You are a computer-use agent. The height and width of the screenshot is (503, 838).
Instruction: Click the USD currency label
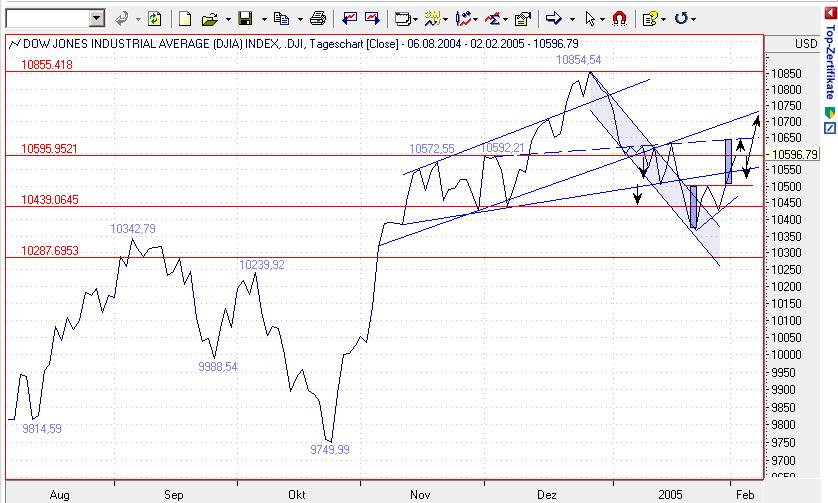pos(805,44)
